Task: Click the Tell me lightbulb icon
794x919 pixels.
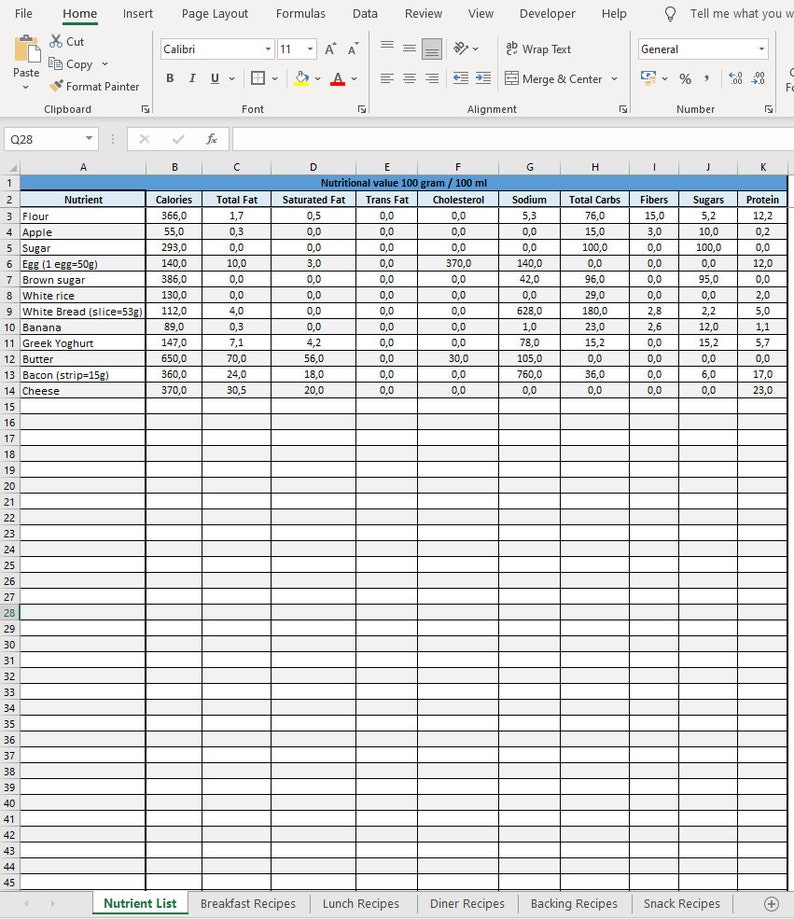Action: tap(670, 14)
